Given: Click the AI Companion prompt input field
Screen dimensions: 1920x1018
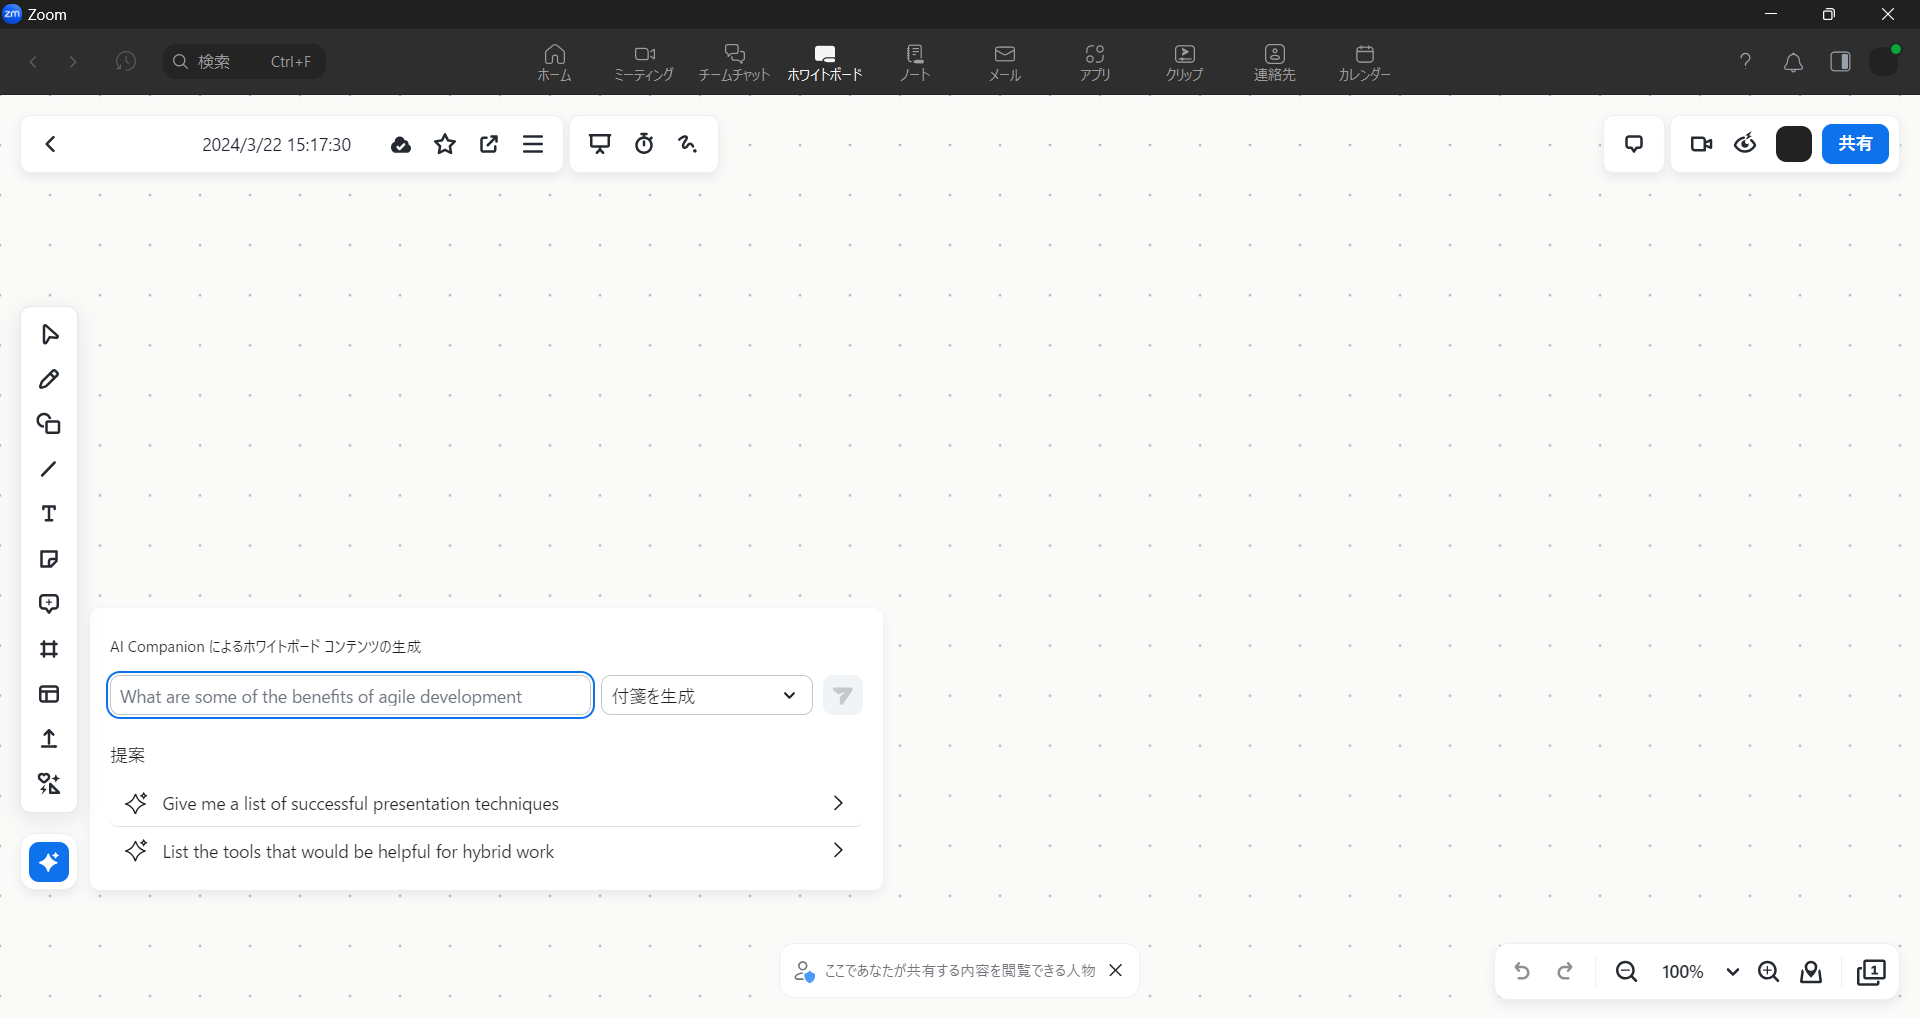Looking at the screenshot, I should [x=350, y=696].
